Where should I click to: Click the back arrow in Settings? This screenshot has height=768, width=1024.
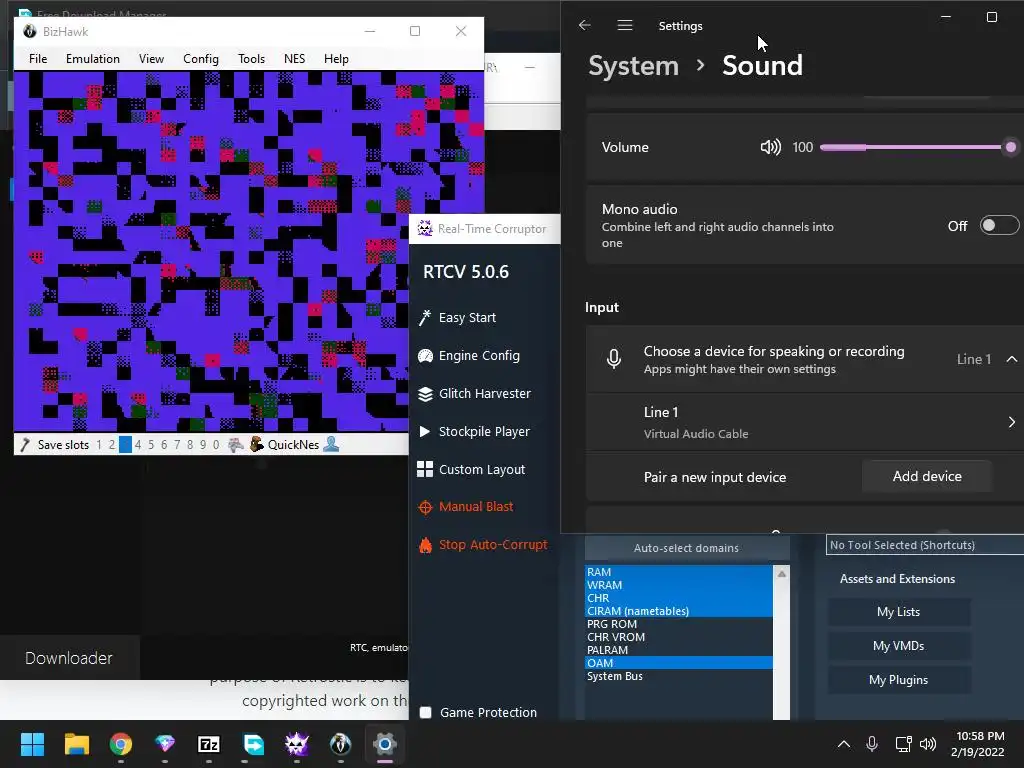tap(584, 25)
